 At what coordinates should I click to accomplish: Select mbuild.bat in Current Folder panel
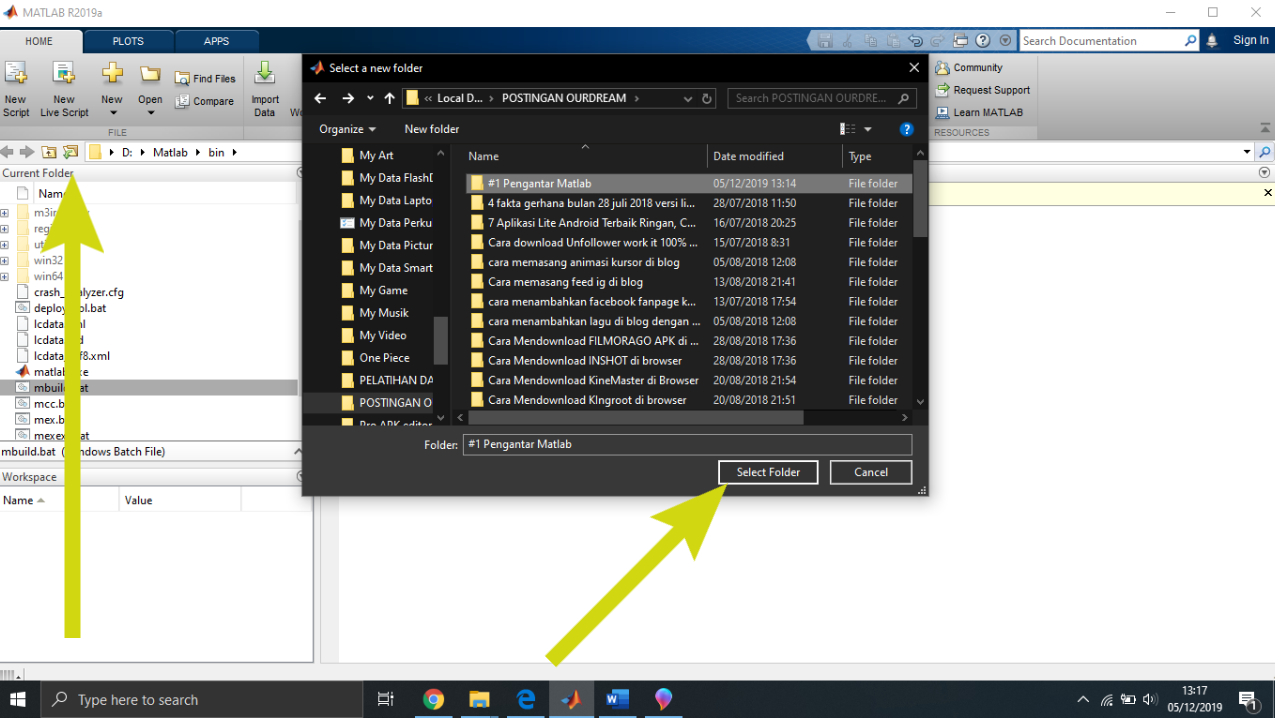click(x=149, y=387)
